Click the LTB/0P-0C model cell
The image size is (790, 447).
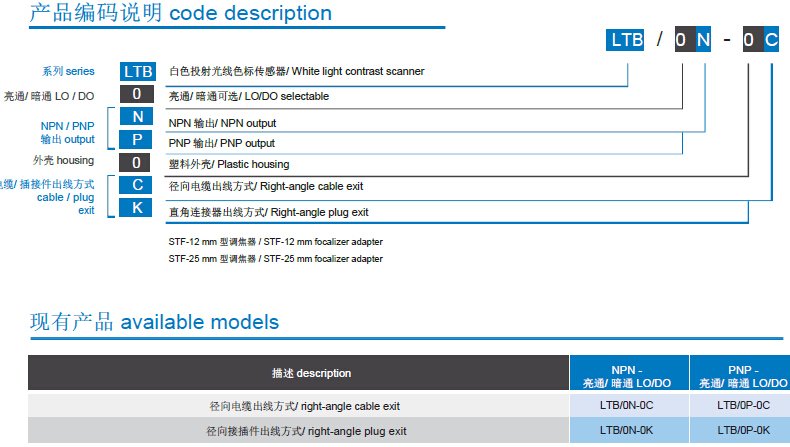point(743,405)
